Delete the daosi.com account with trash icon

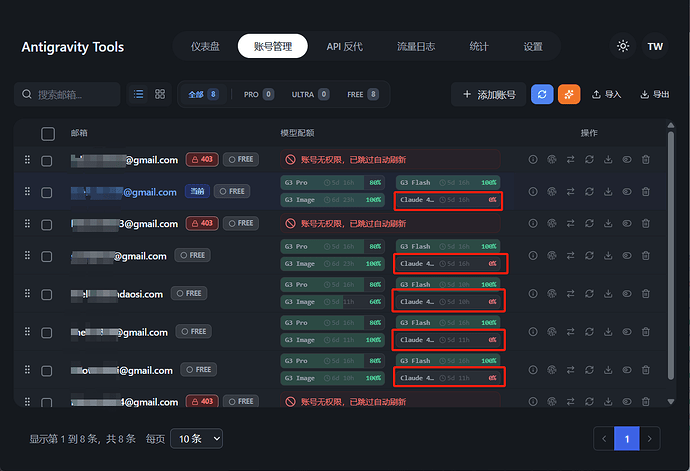pyautogui.click(x=646, y=294)
